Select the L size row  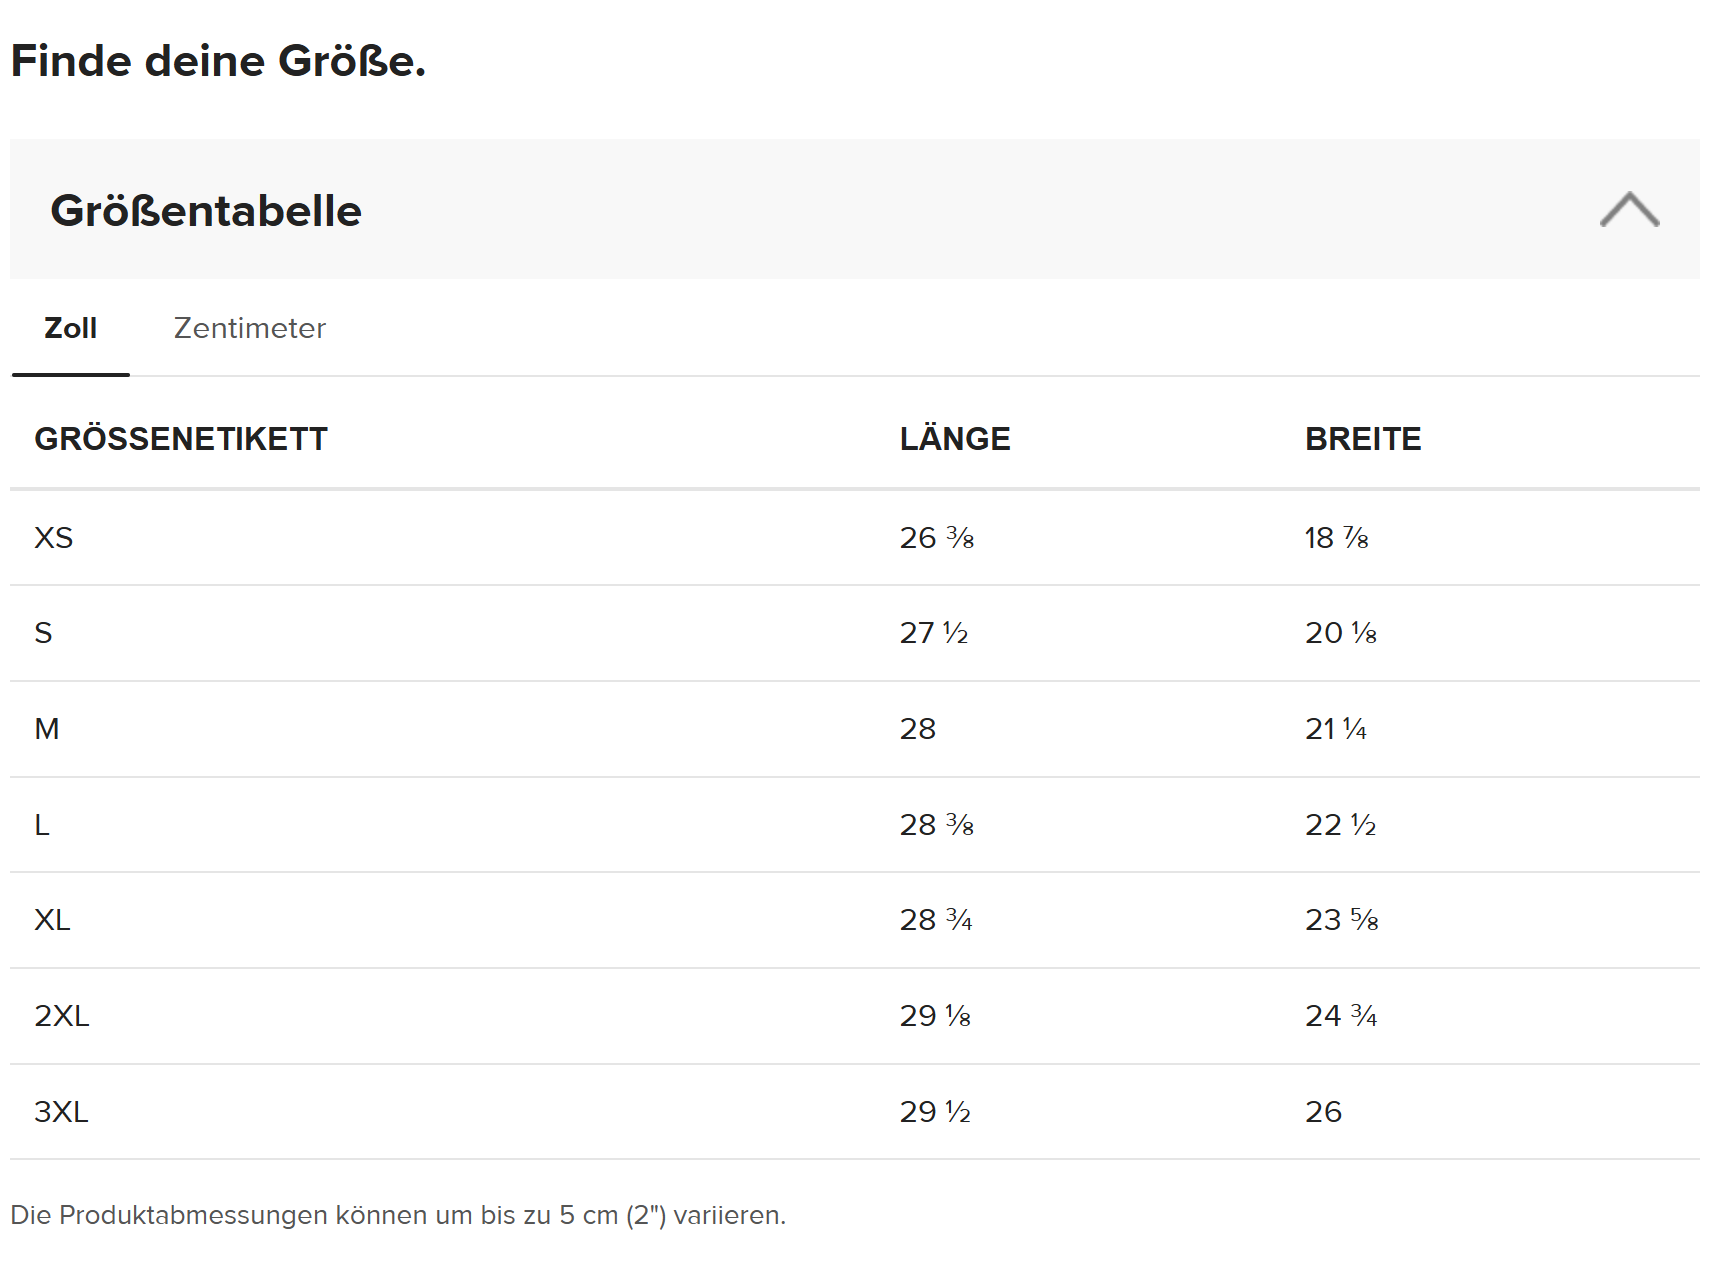coord(43,825)
